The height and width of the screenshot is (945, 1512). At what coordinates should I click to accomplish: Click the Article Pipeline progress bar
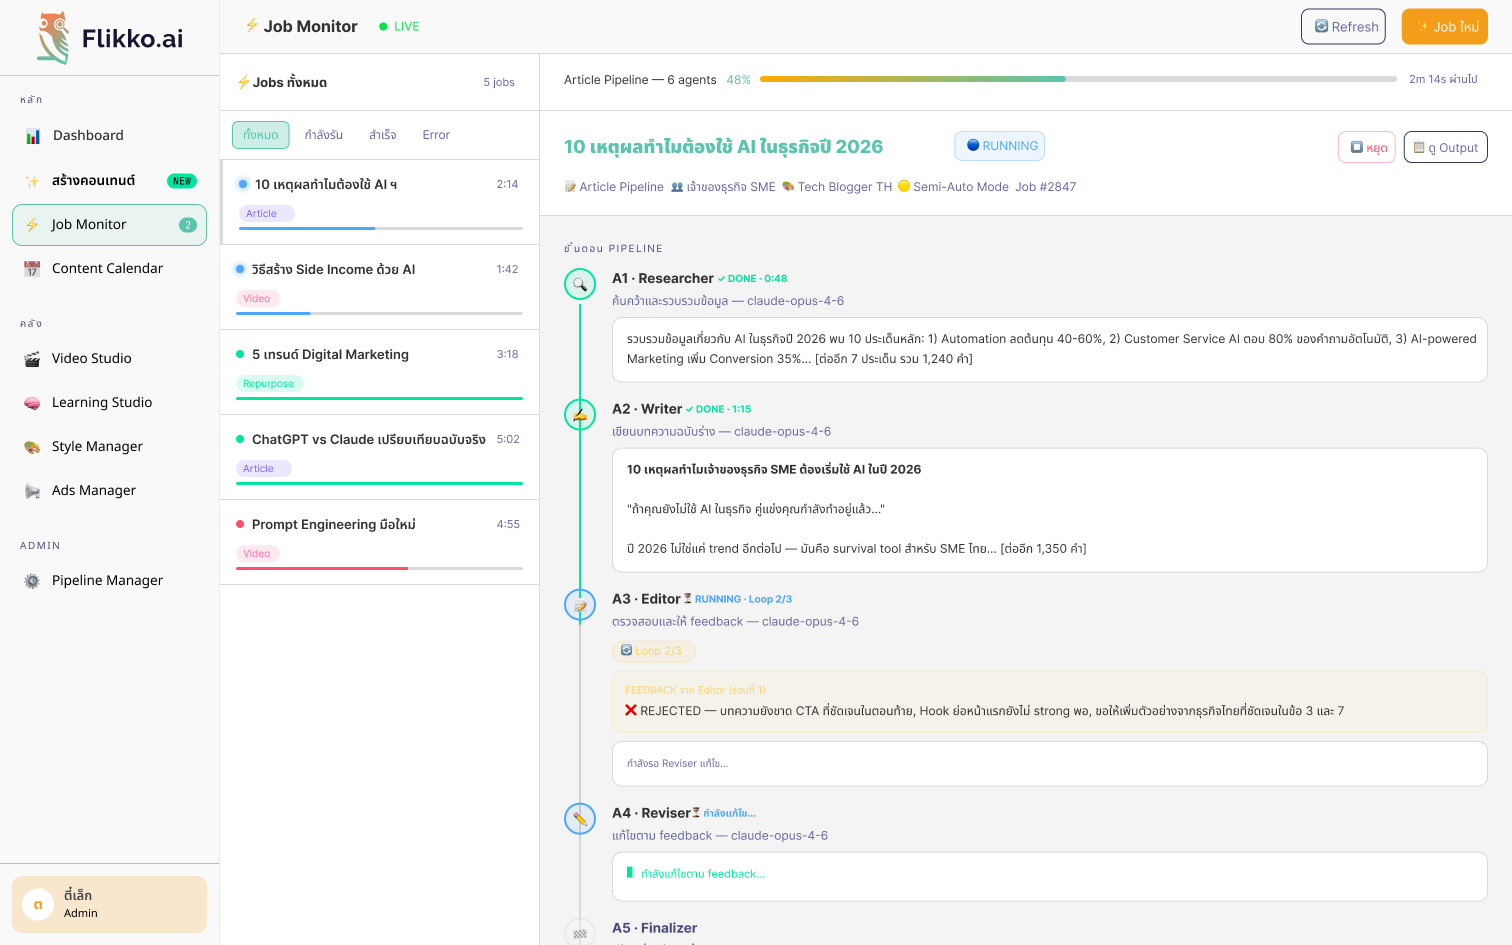click(1078, 79)
